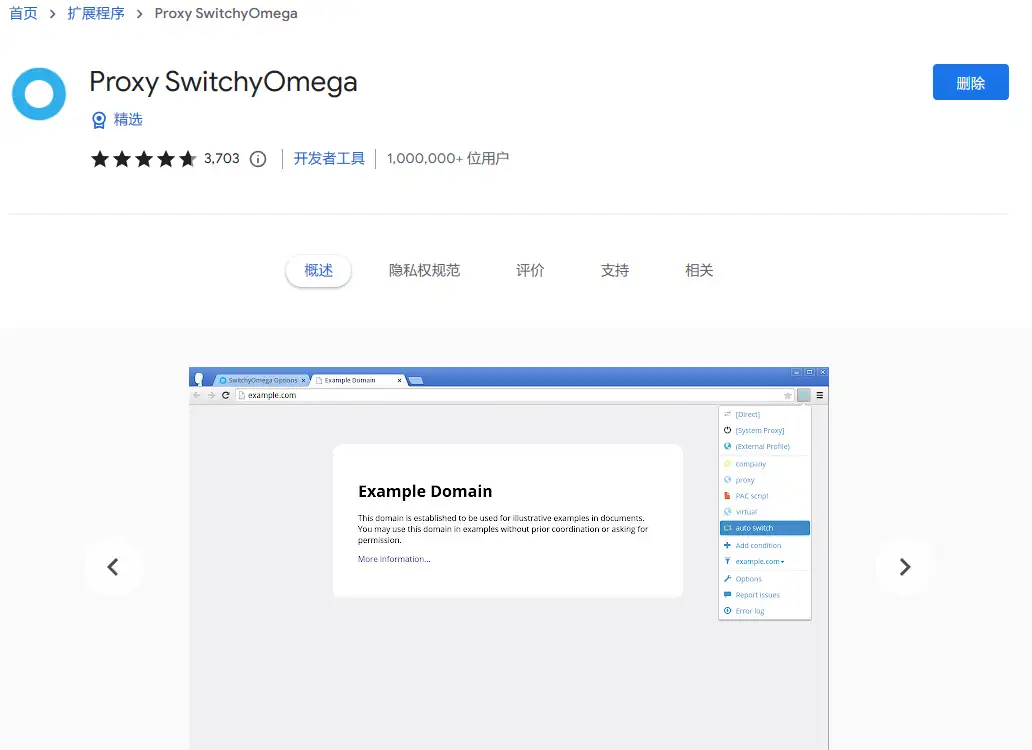The height and width of the screenshot is (750, 1032).
Task: Go to the previous screenshot arrow
Action: point(114,567)
